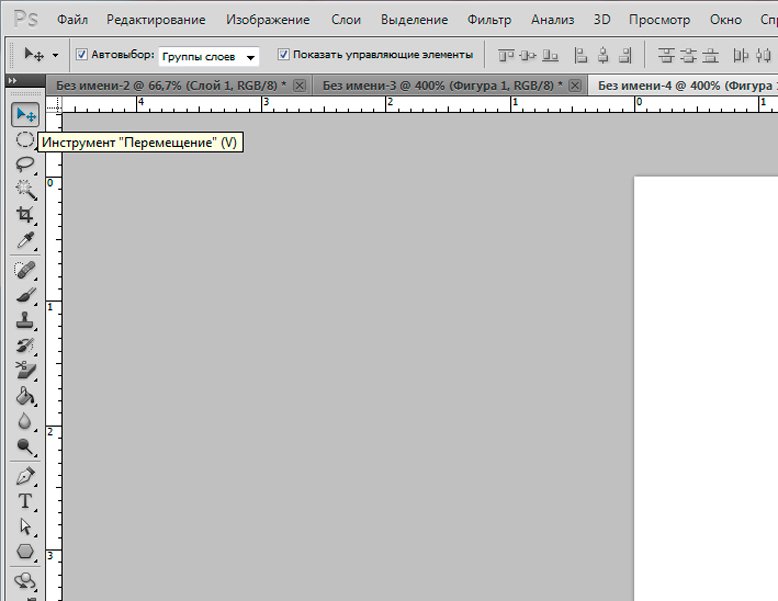Viewport: 778px width, 601px height.
Task: Select the Elliptical Marquee tool
Action: point(25,140)
